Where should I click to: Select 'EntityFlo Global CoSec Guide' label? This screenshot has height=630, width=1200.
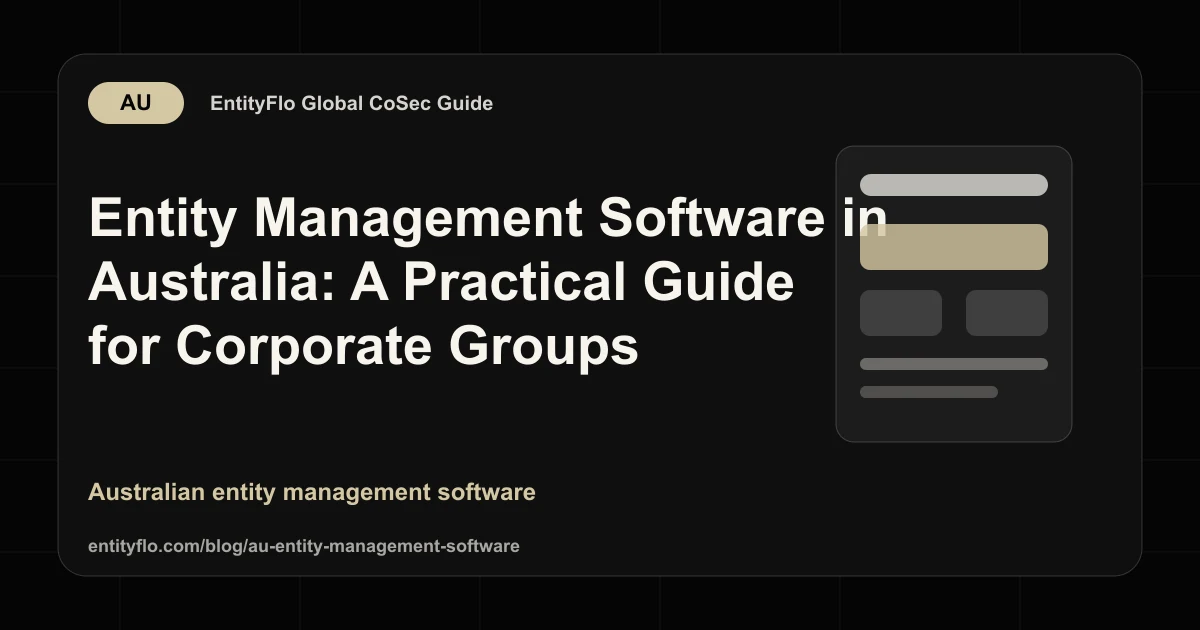pos(351,103)
